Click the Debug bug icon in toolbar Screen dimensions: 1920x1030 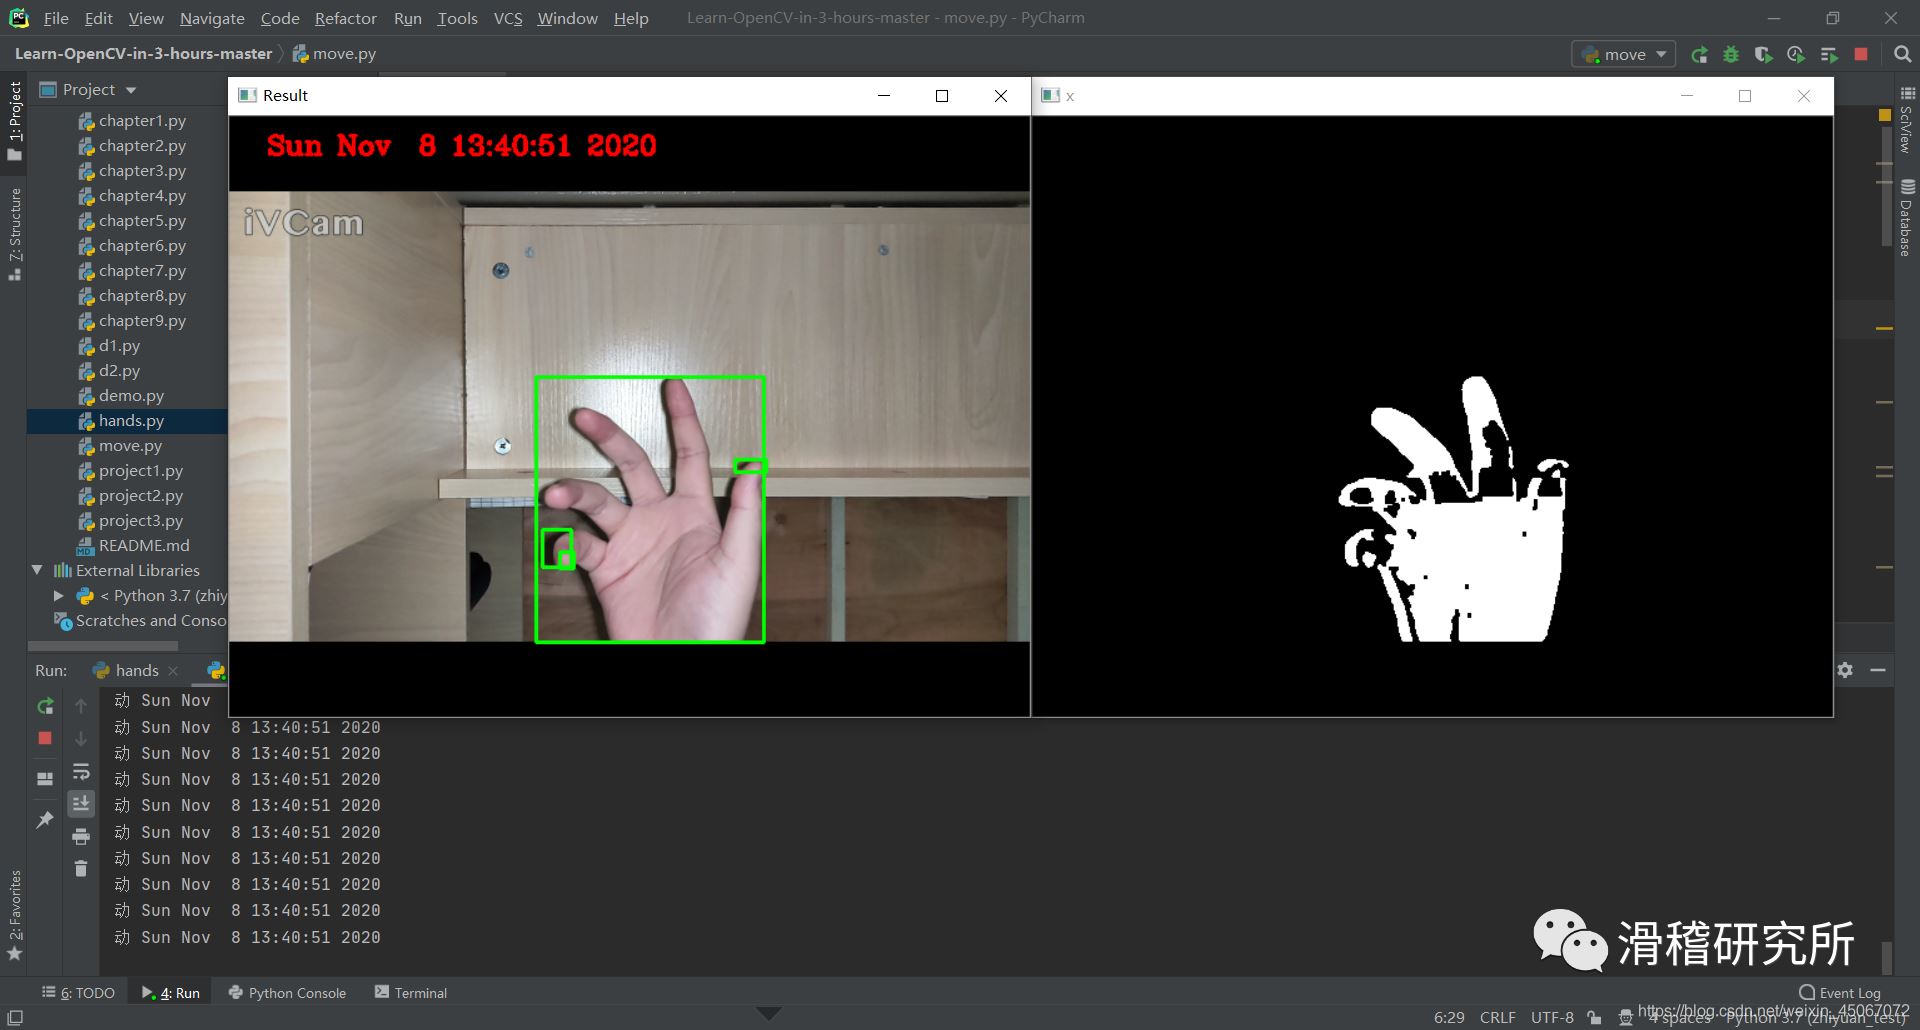click(1731, 55)
